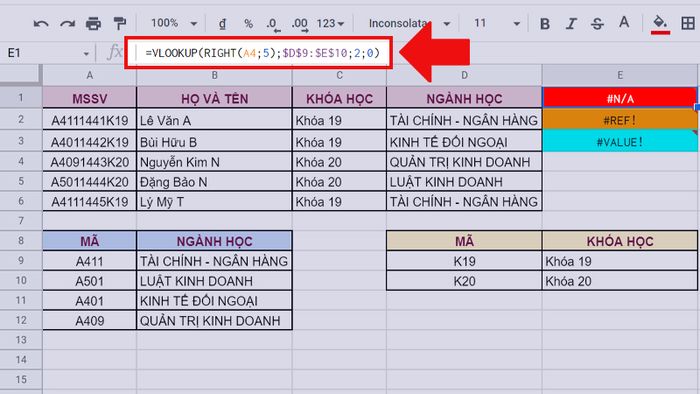Select cell A5011444K20
Viewport: 700px width, 394px height.
coord(90,182)
